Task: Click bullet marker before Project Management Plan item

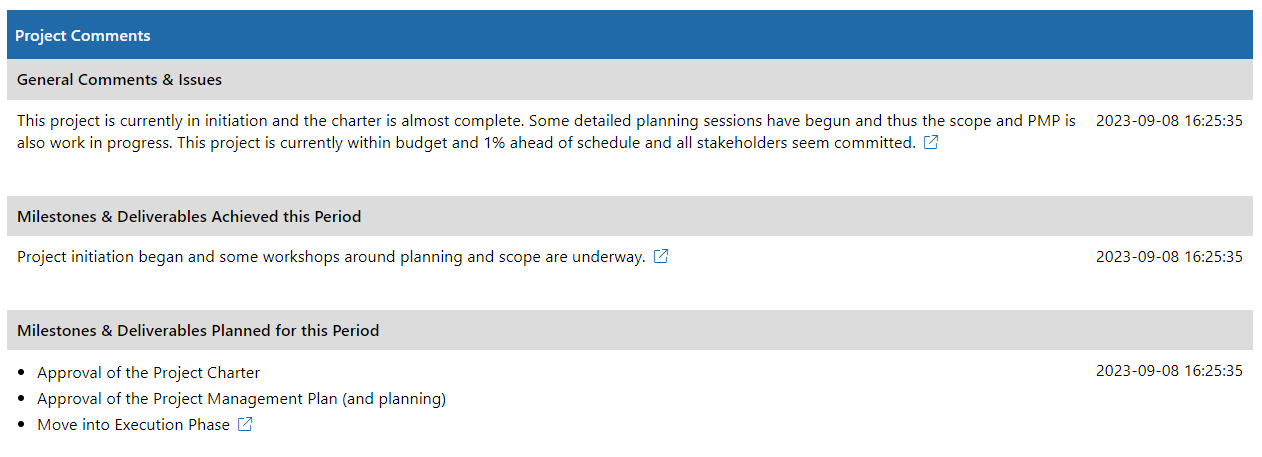Action: [x=22, y=399]
